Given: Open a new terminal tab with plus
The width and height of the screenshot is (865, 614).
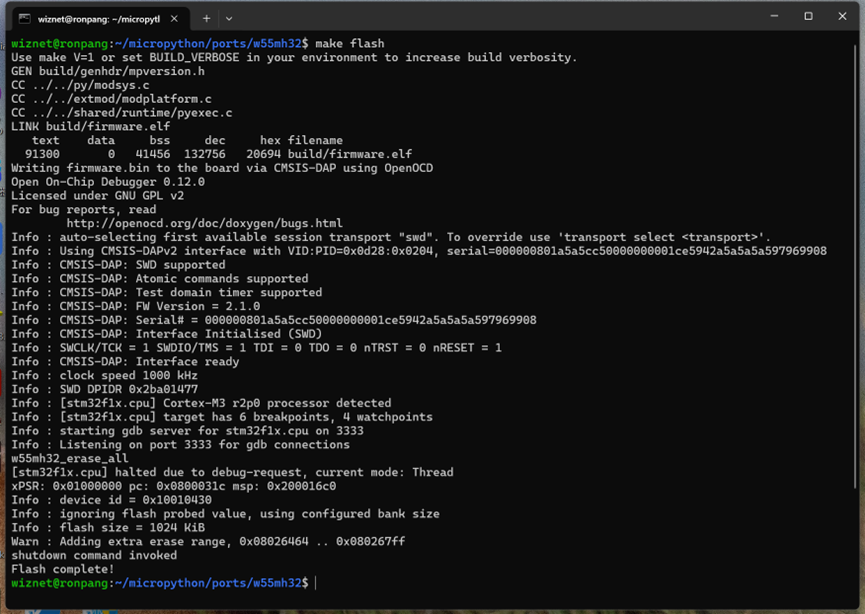Looking at the screenshot, I should (206, 18).
